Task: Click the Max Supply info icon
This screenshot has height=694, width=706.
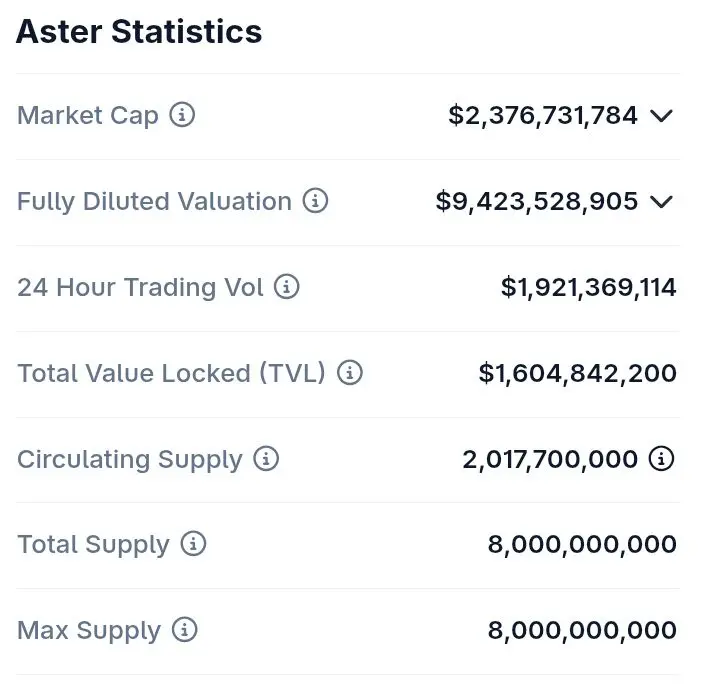Action: 184,630
